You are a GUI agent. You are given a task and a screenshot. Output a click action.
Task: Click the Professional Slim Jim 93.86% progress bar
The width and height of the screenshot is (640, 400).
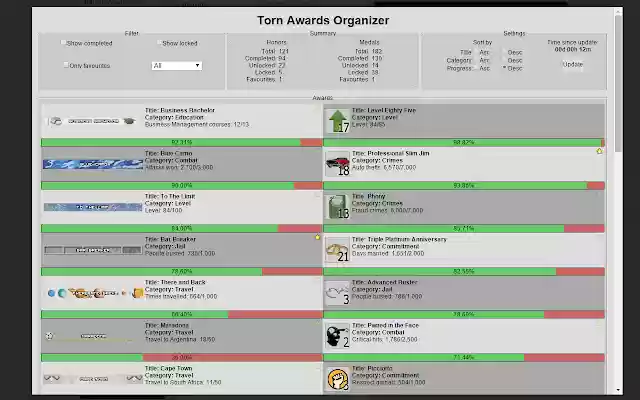(464, 186)
